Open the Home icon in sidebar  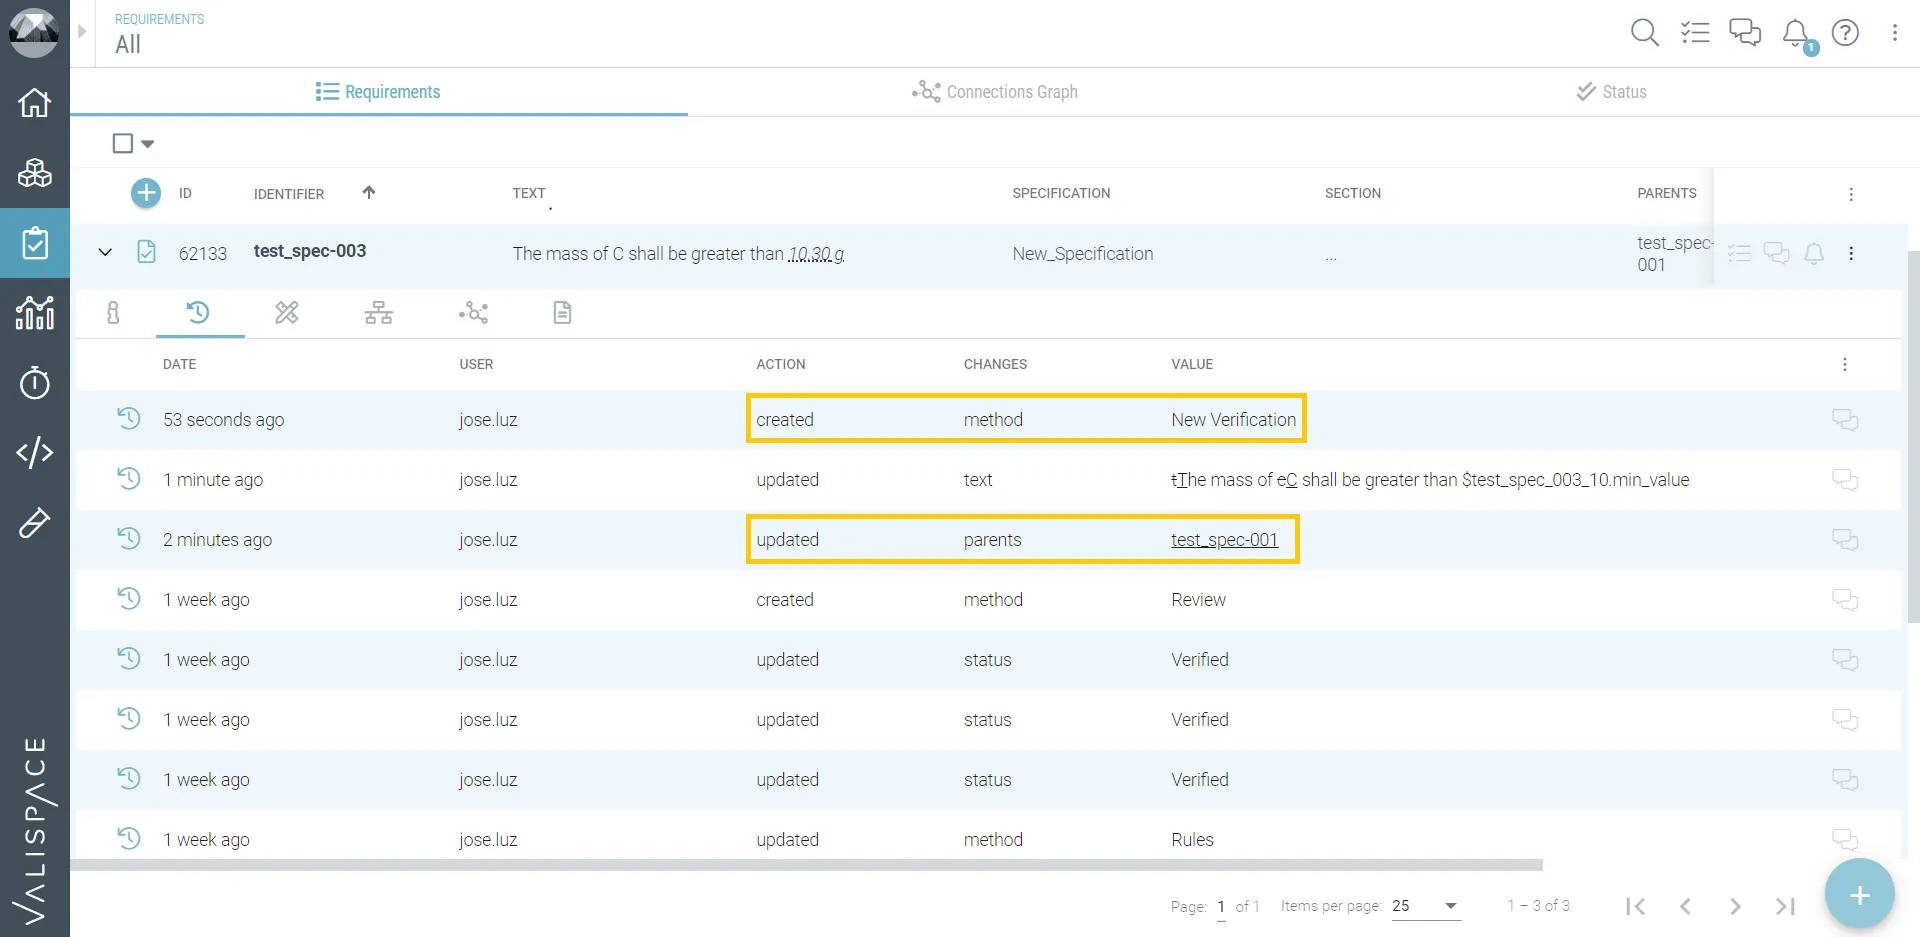pos(35,102)
